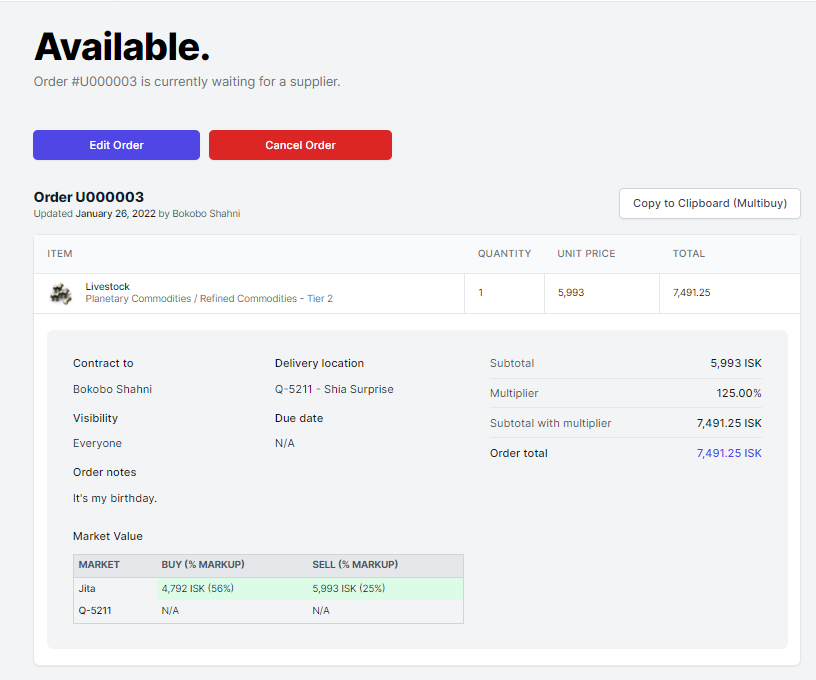This screenshot has width=816, height=680.
Task: Click the ITEM column header
Action: [60, 253]
